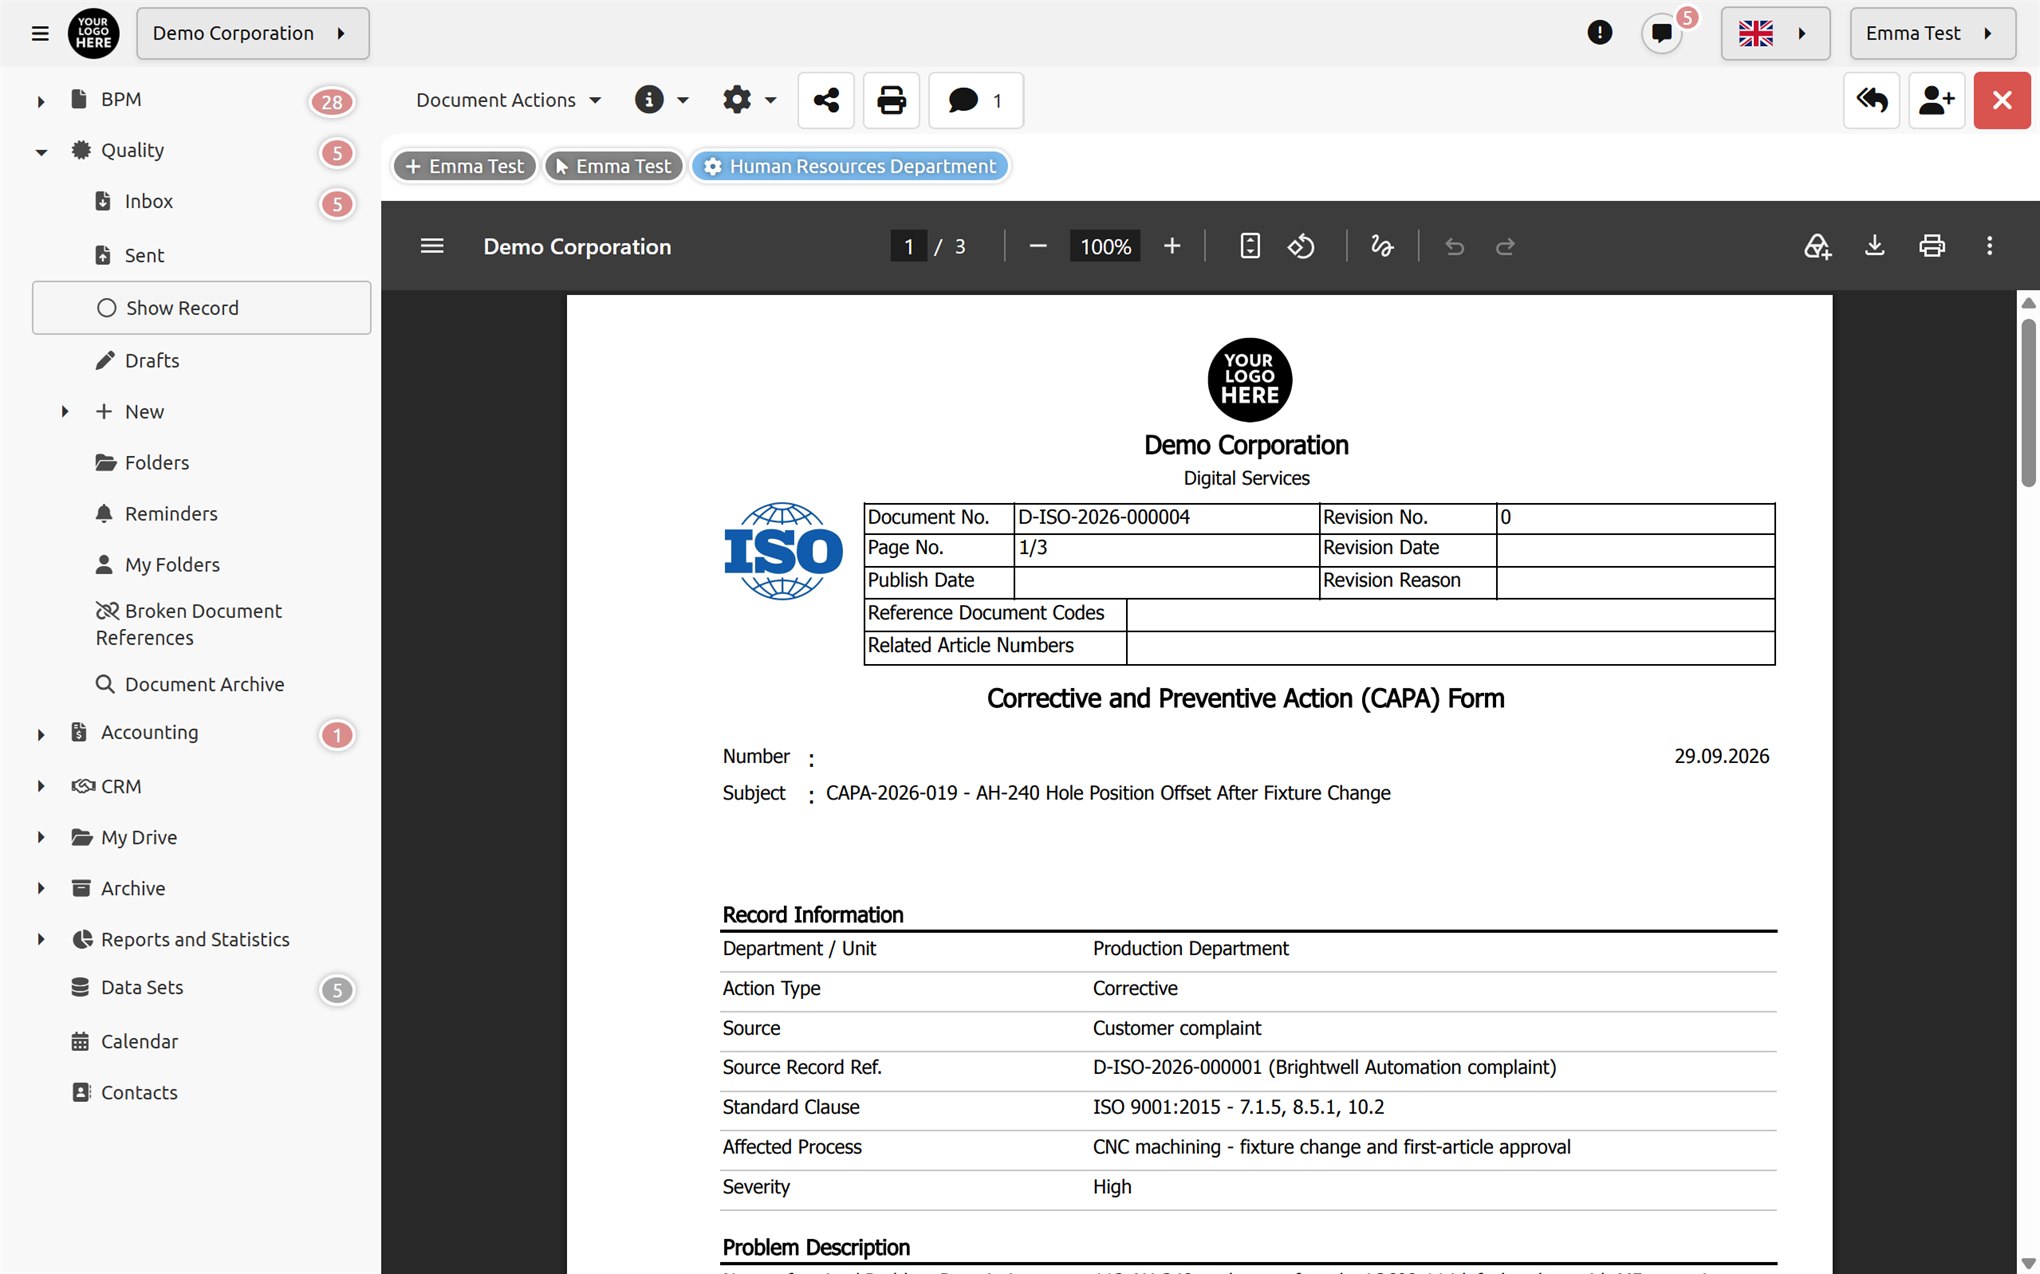Click the plus Emma Test tag
The image size is (2040, 1274).
click(x=465, y=166)
